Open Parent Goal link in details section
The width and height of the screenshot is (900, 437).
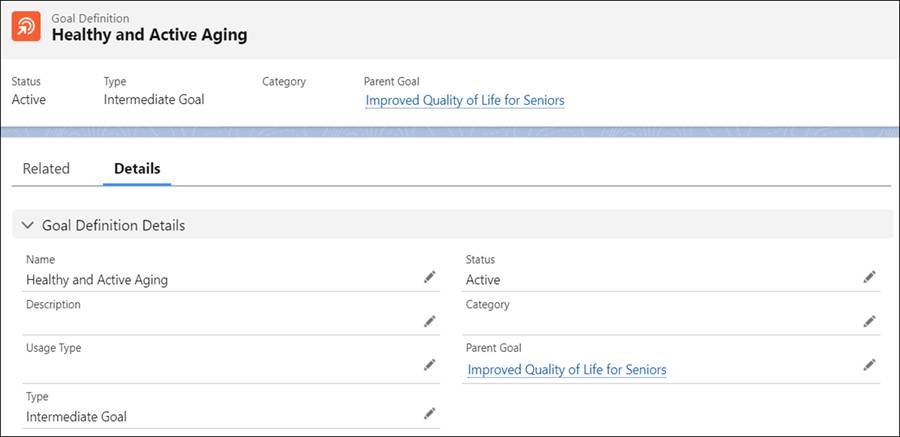[x=567, y=369]
